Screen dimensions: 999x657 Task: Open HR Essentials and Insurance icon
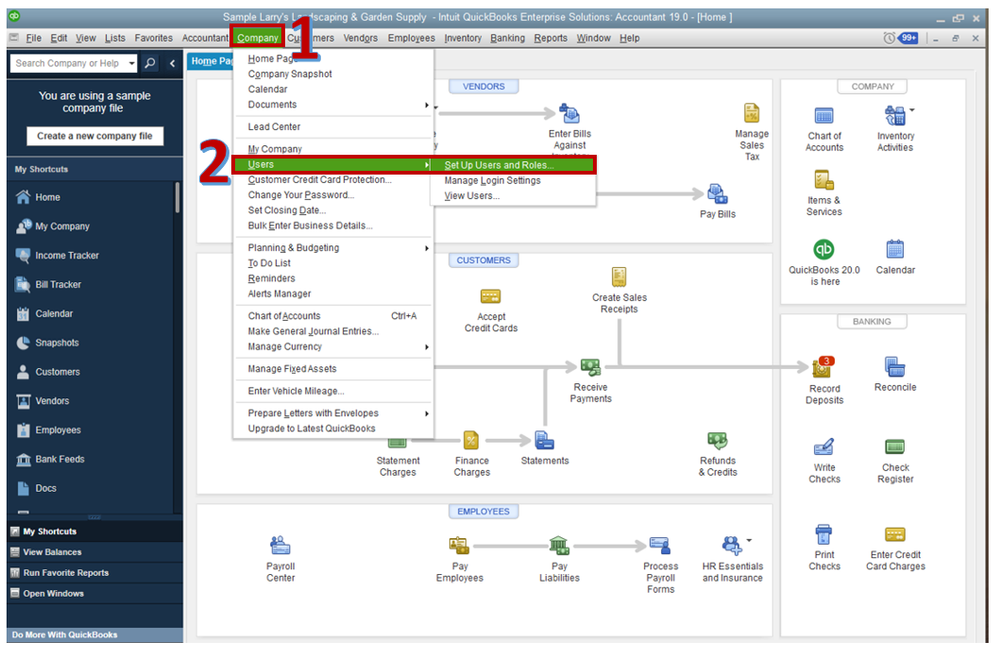731,545
